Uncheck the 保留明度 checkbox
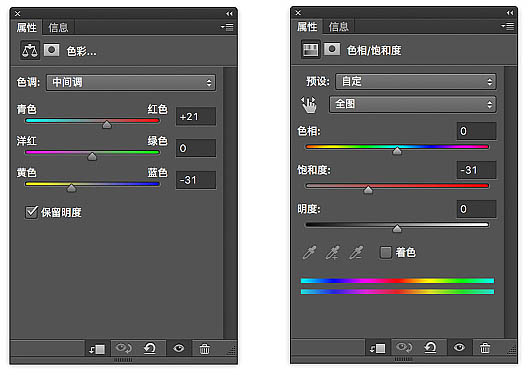 pyautogui.click(x=31, y=212)
